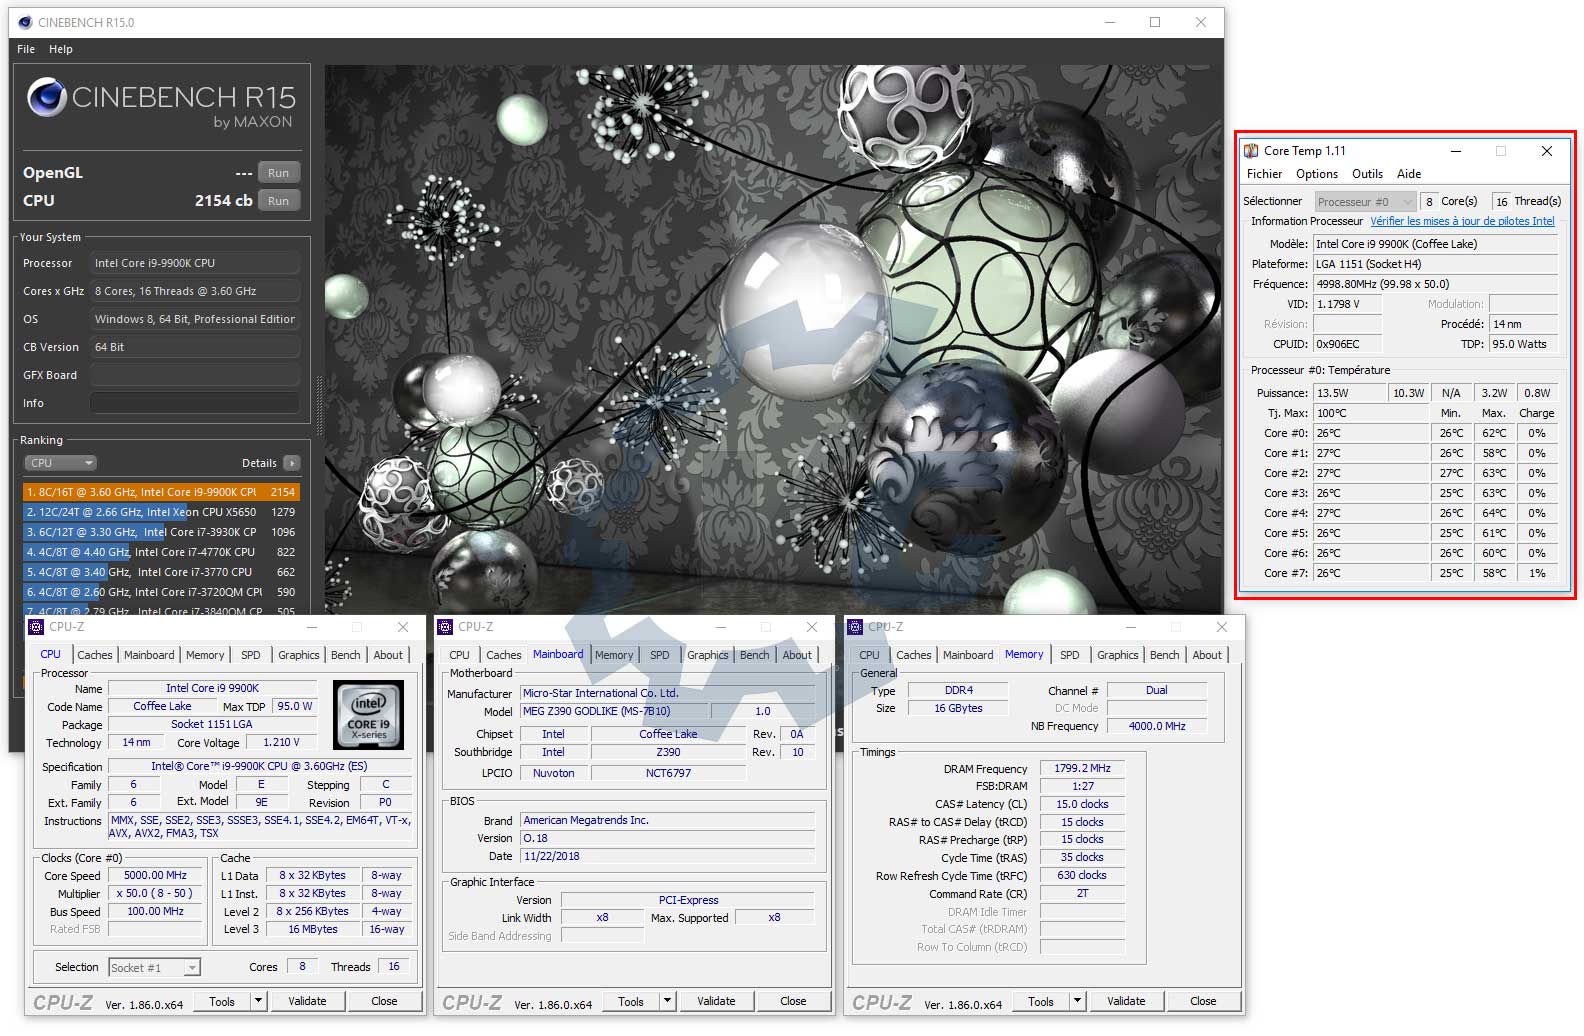Image resolution: width=1584 pixels, height=1036 pixels.
Task: Click the Core #7 charge value 1%
Action: pyautogui.click(x=1537, y=573)
